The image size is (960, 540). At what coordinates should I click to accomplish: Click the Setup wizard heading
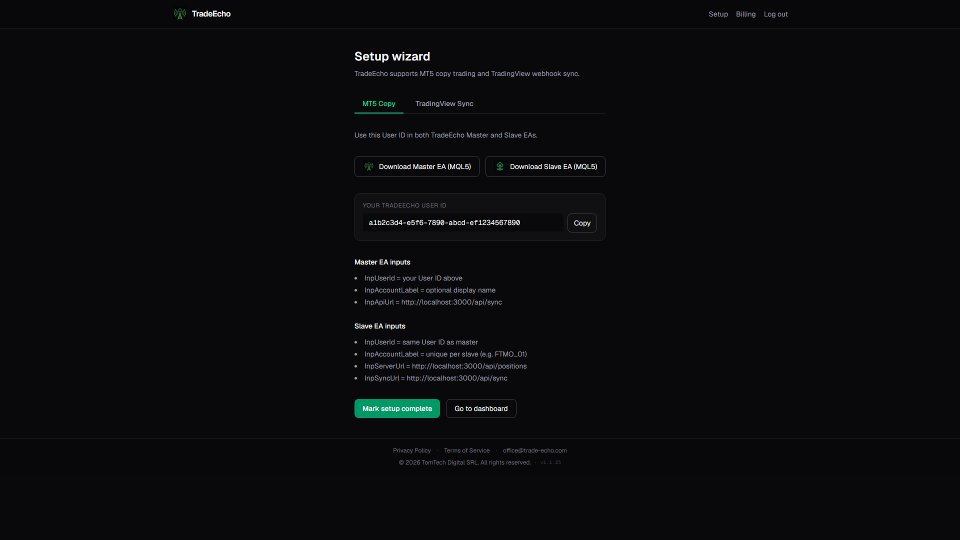(392, 56)
